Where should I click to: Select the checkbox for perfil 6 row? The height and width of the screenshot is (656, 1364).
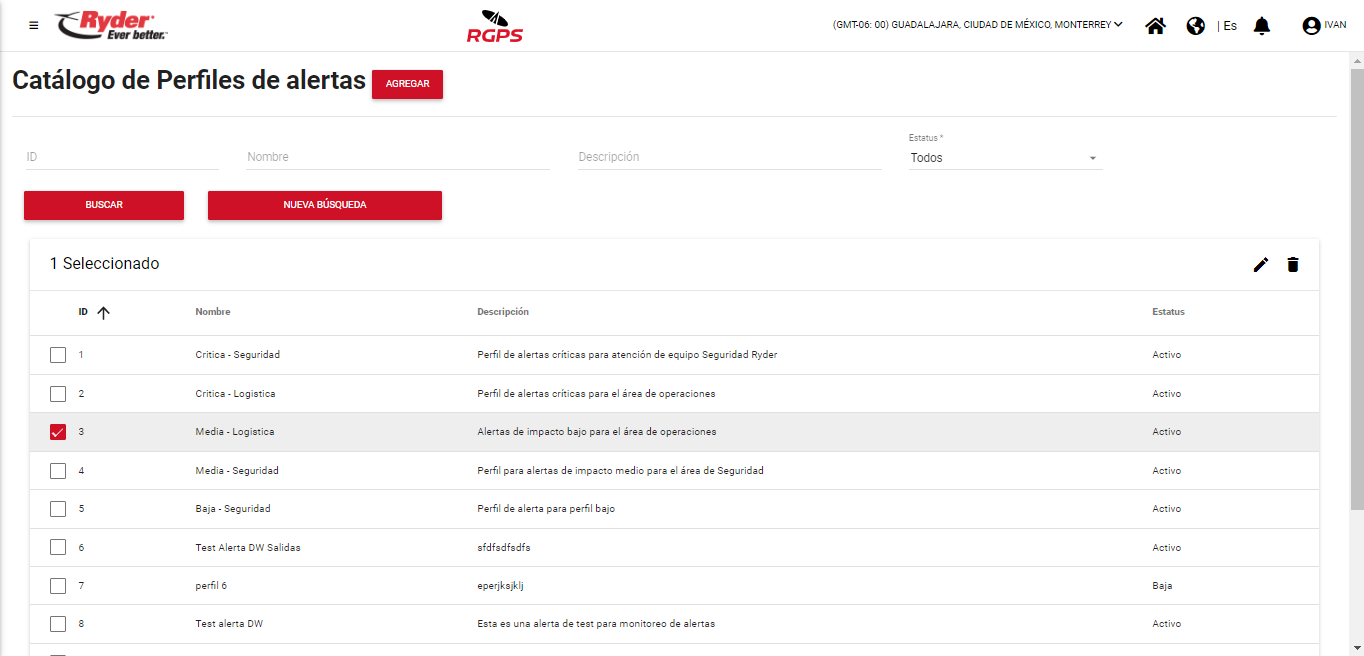tap(58, 586)
